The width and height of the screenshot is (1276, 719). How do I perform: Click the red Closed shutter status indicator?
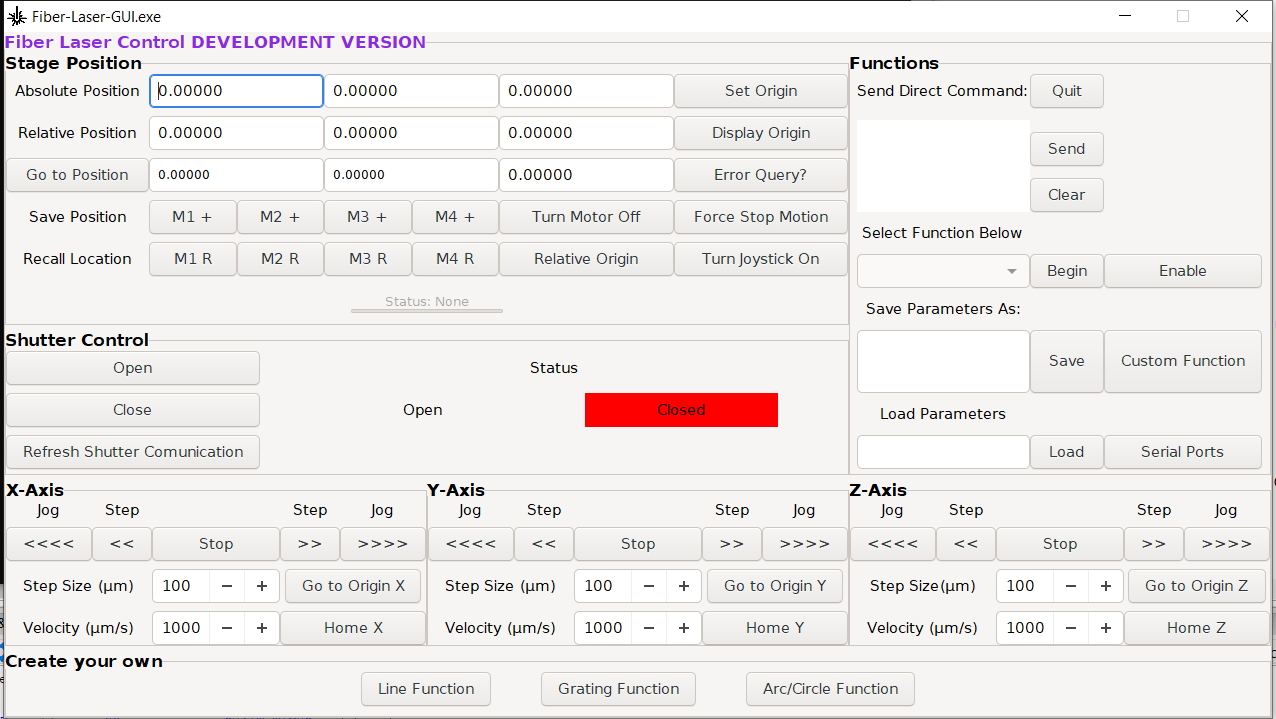[681, 410]
